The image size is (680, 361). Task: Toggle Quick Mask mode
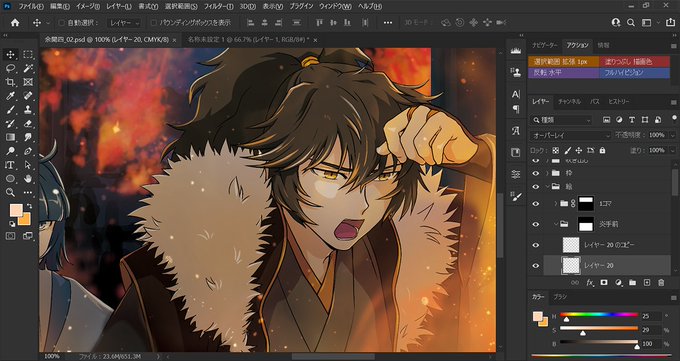coord(10,236)
